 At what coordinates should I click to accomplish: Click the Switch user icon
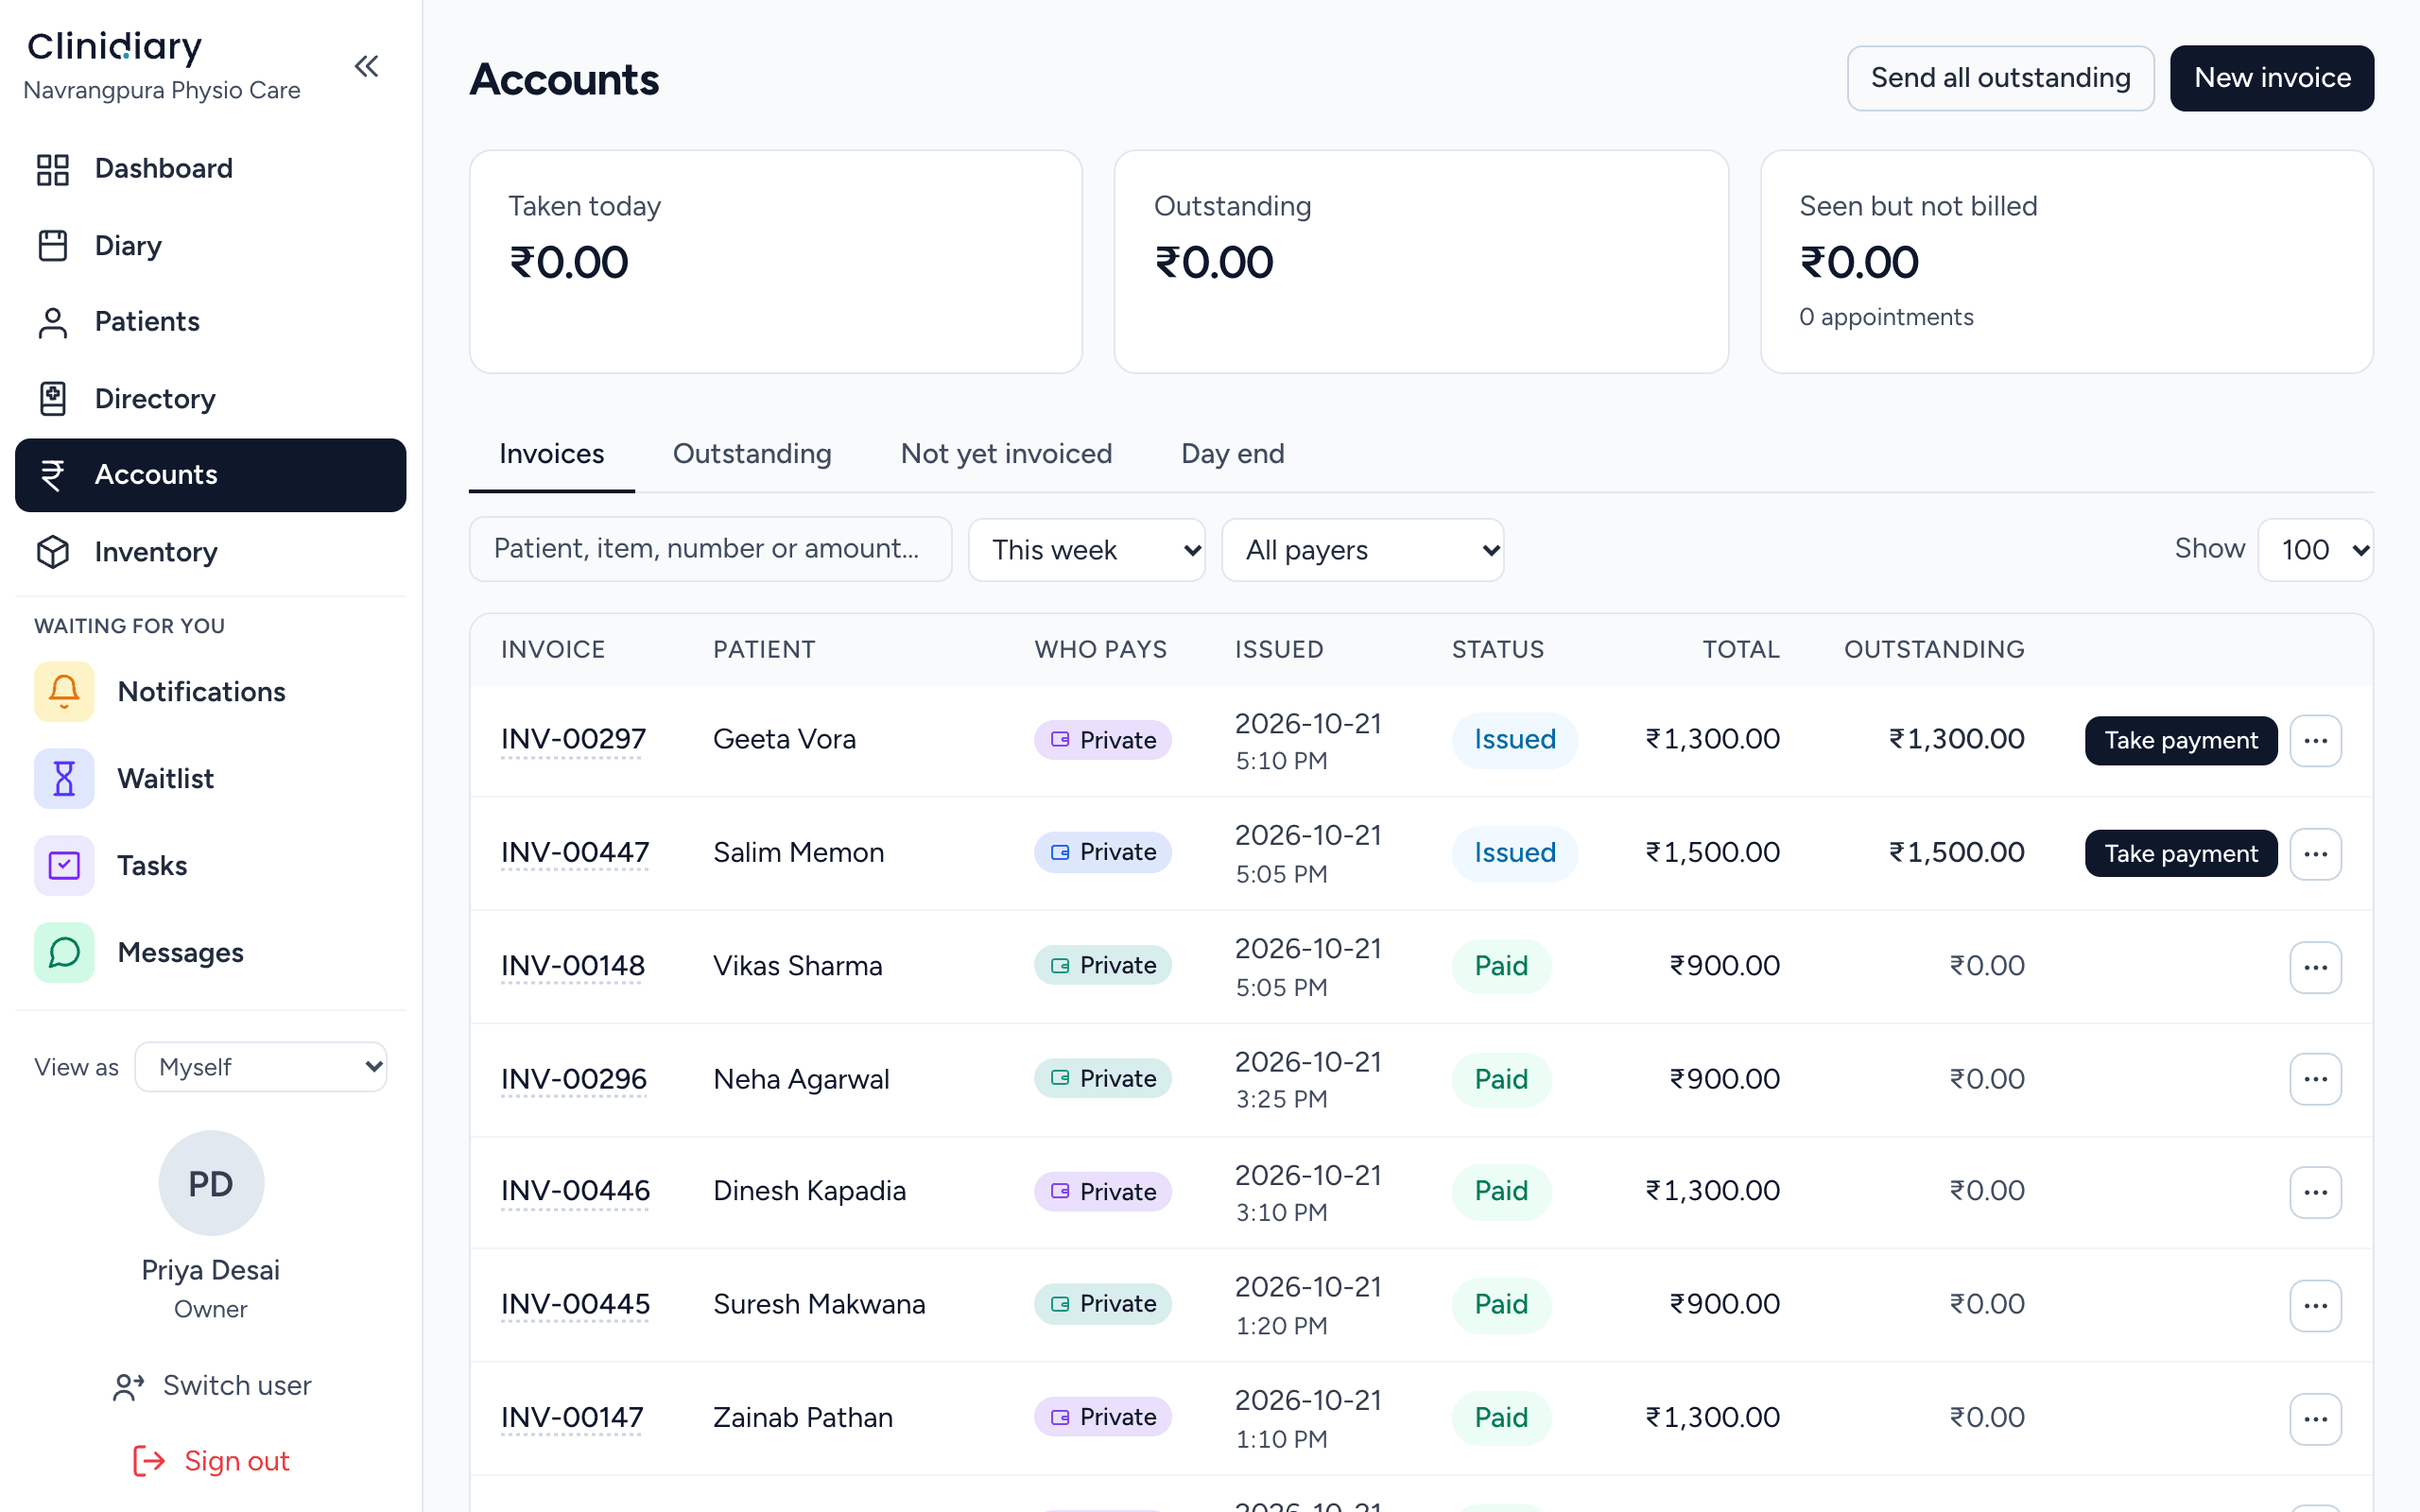tap(128, 1386)
